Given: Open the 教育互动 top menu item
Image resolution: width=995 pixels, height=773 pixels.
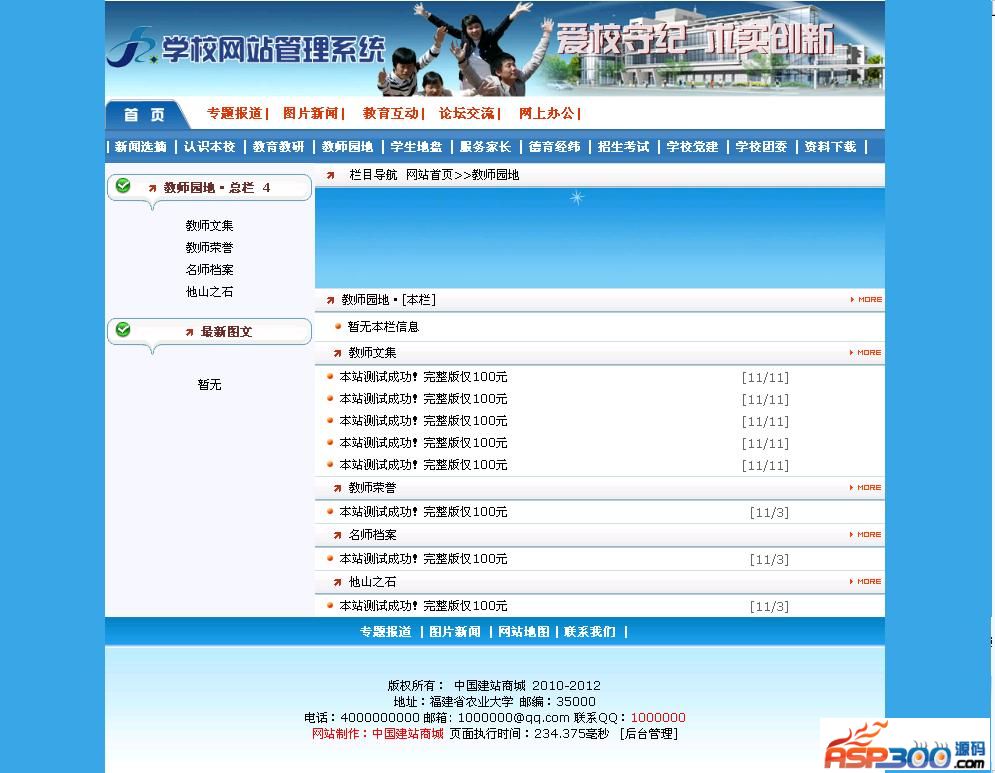Looking at the screenshot, I should click(x=390, y=114).
